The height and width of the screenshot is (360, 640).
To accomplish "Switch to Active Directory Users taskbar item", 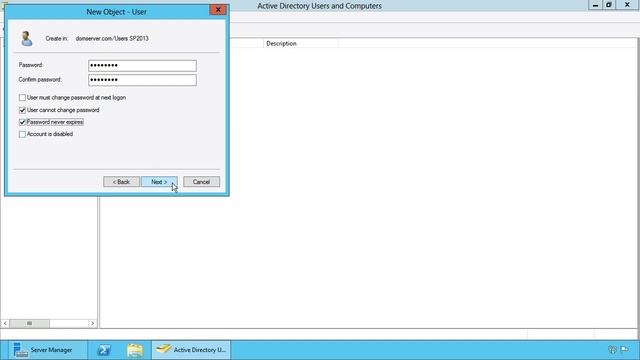I will pos(191,350).
